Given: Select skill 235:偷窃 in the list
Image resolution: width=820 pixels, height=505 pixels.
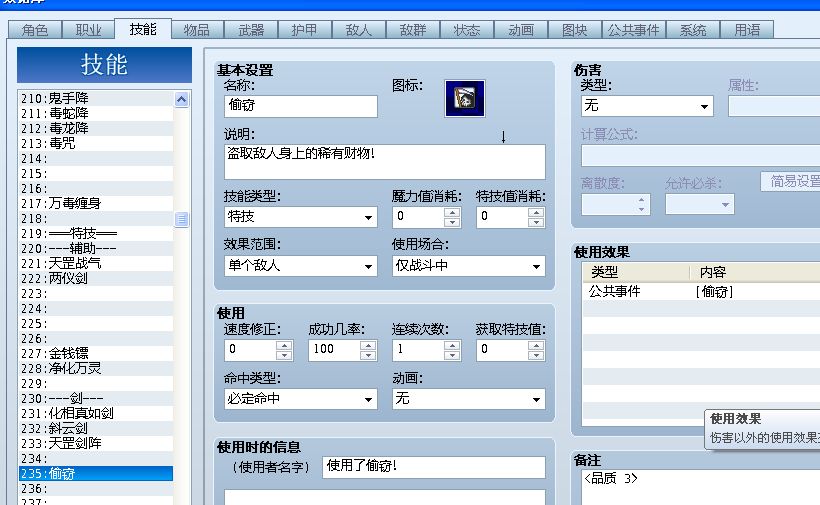Looking at the screenshot, I should pos(96,474).
